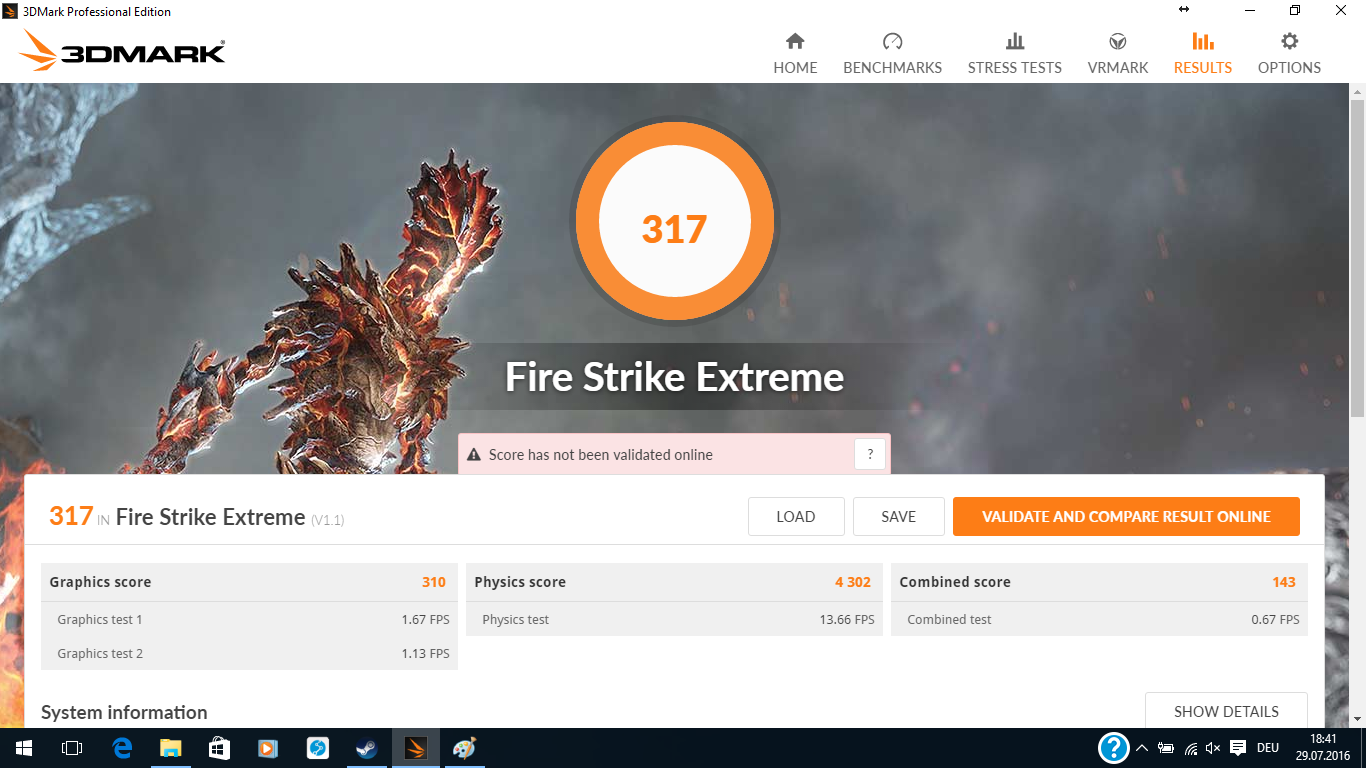The height and width of the screenshot is (768, 1366).
Task: Click the 3DMark taskbar icon
Action: (x=415, y=748)
